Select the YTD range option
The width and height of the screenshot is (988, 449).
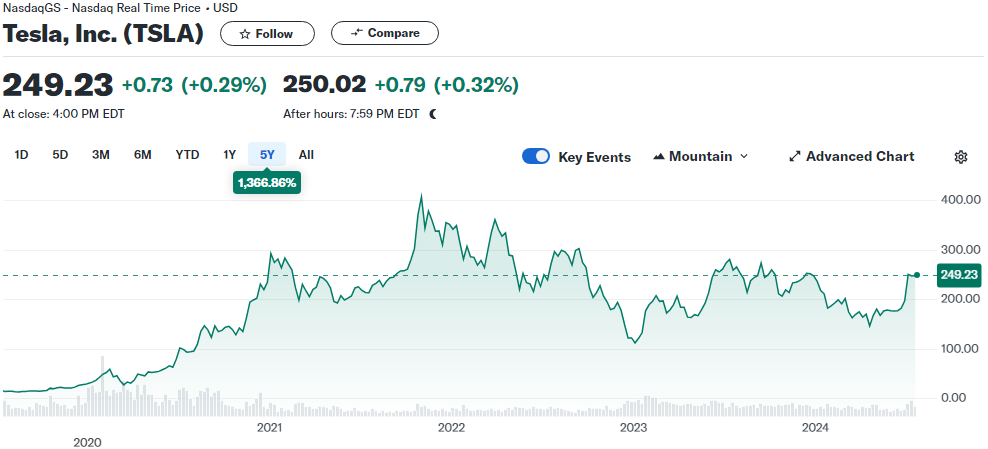187,155
